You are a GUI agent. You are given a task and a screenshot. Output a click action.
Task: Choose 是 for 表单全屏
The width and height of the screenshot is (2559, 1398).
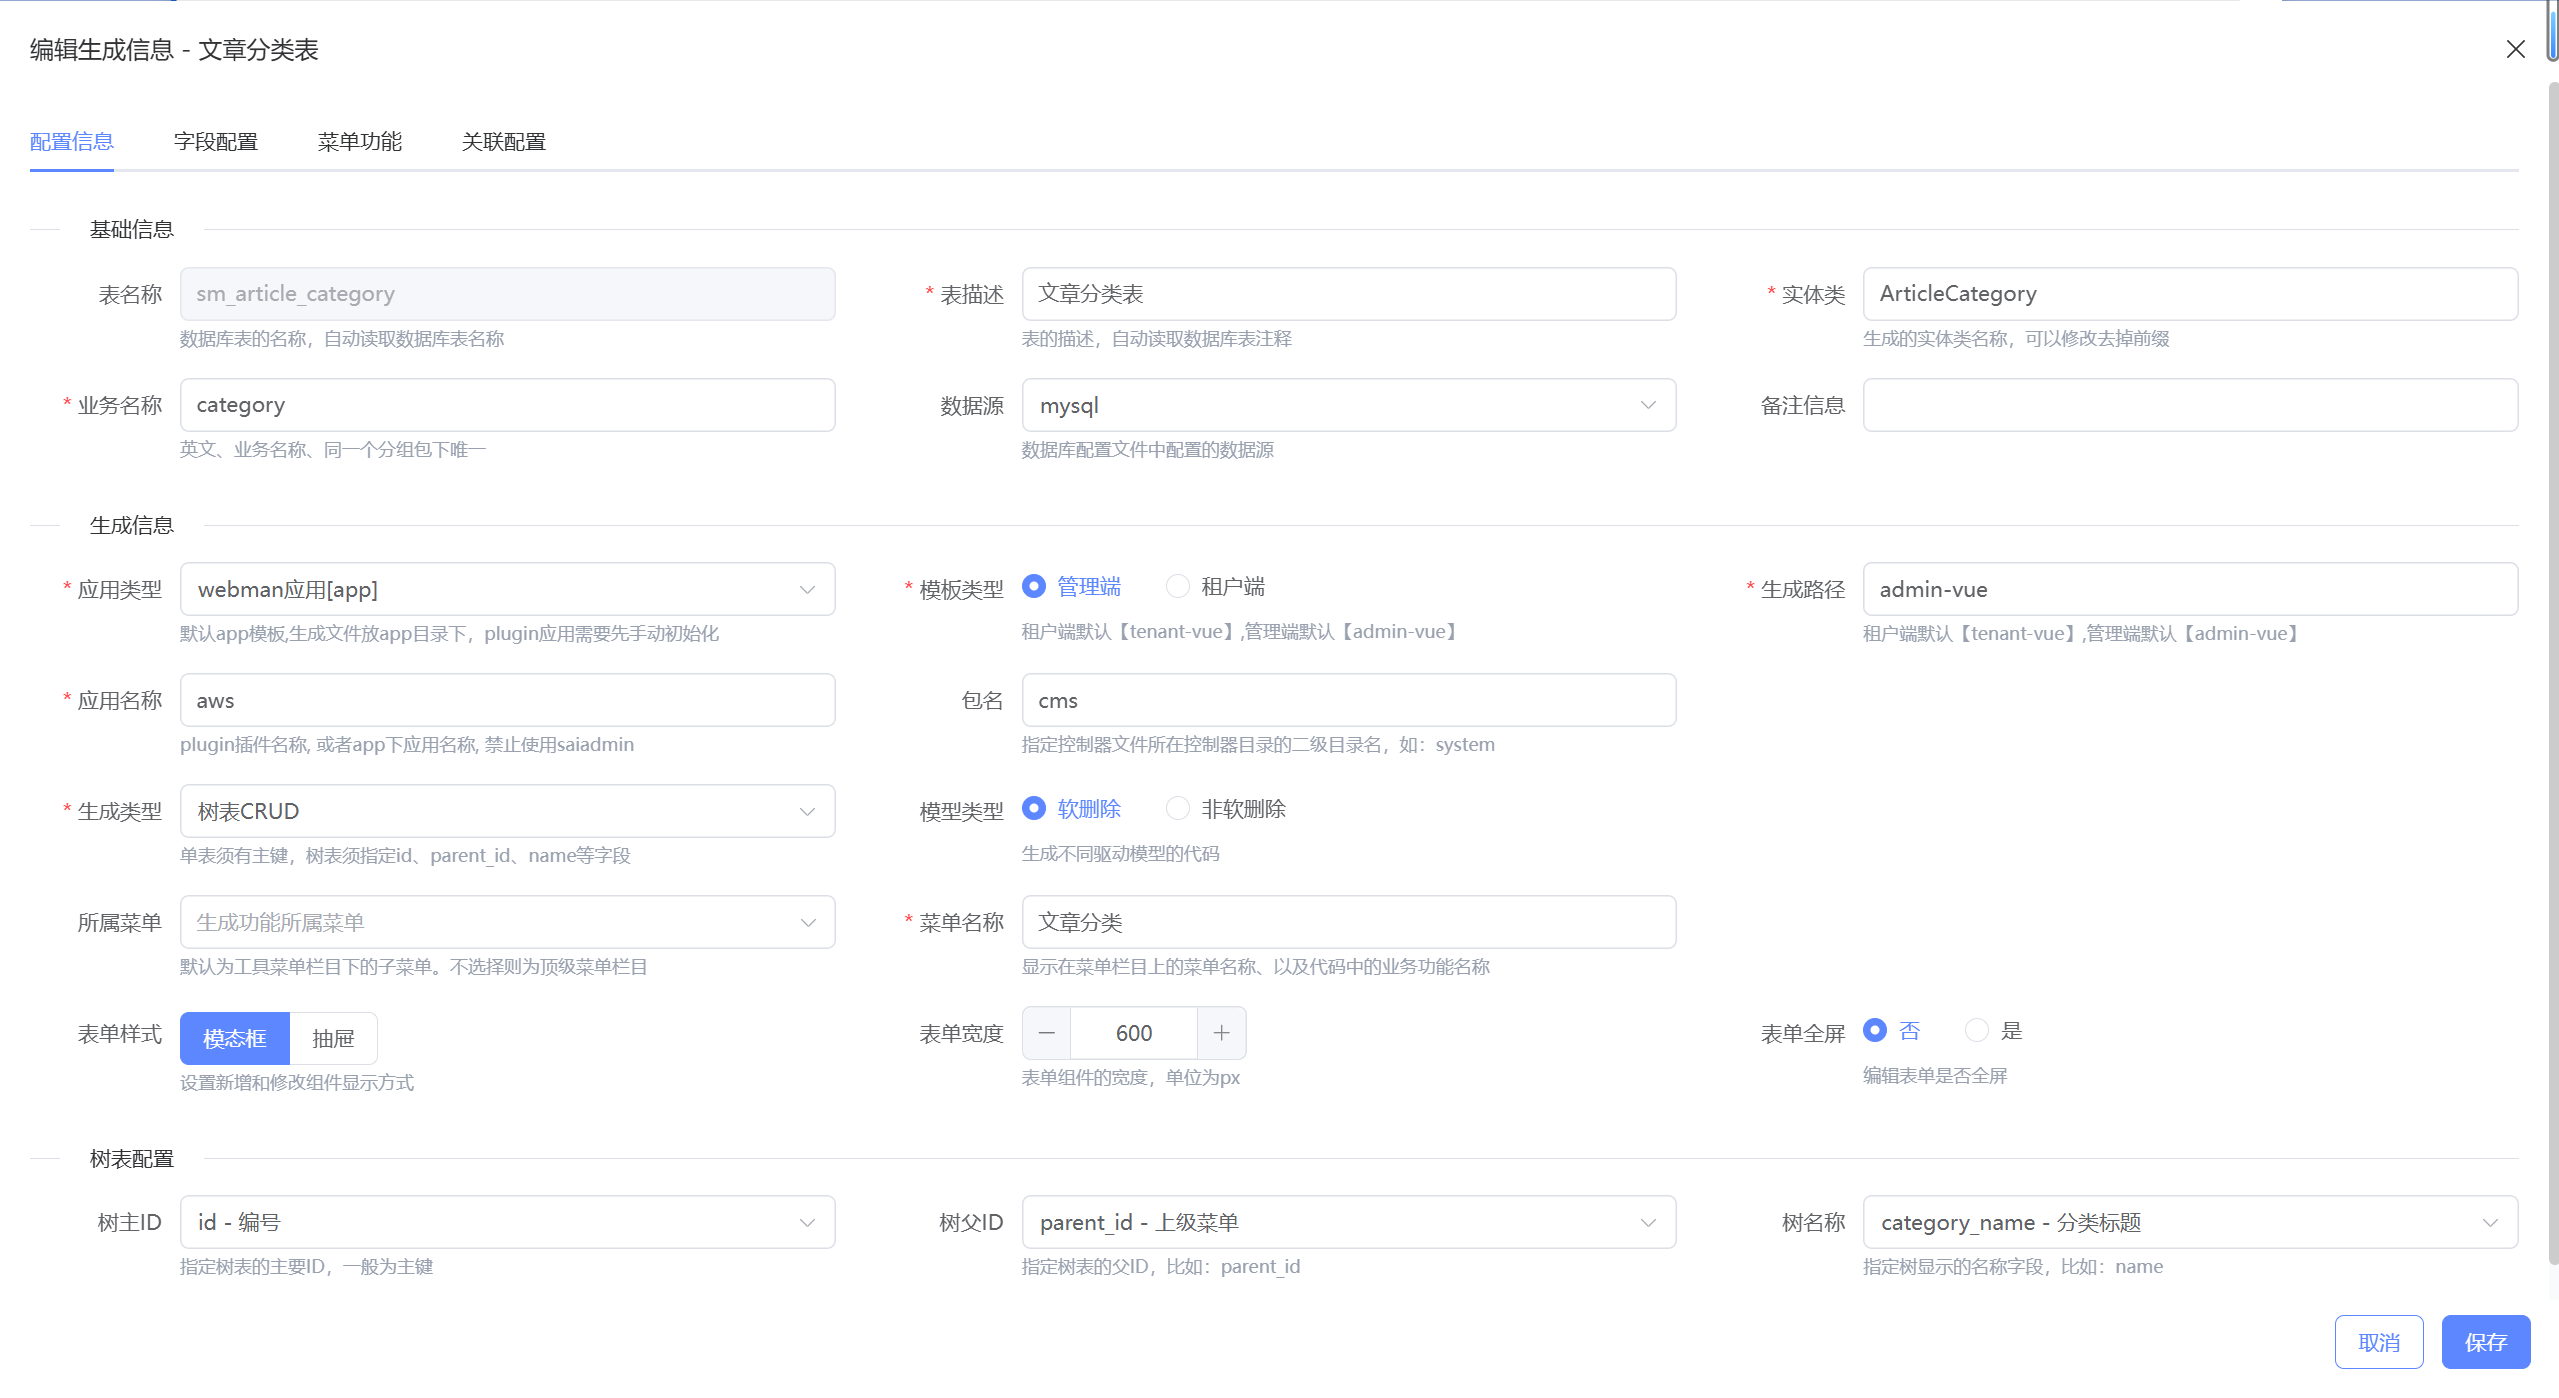[x=1976, y=1030]
